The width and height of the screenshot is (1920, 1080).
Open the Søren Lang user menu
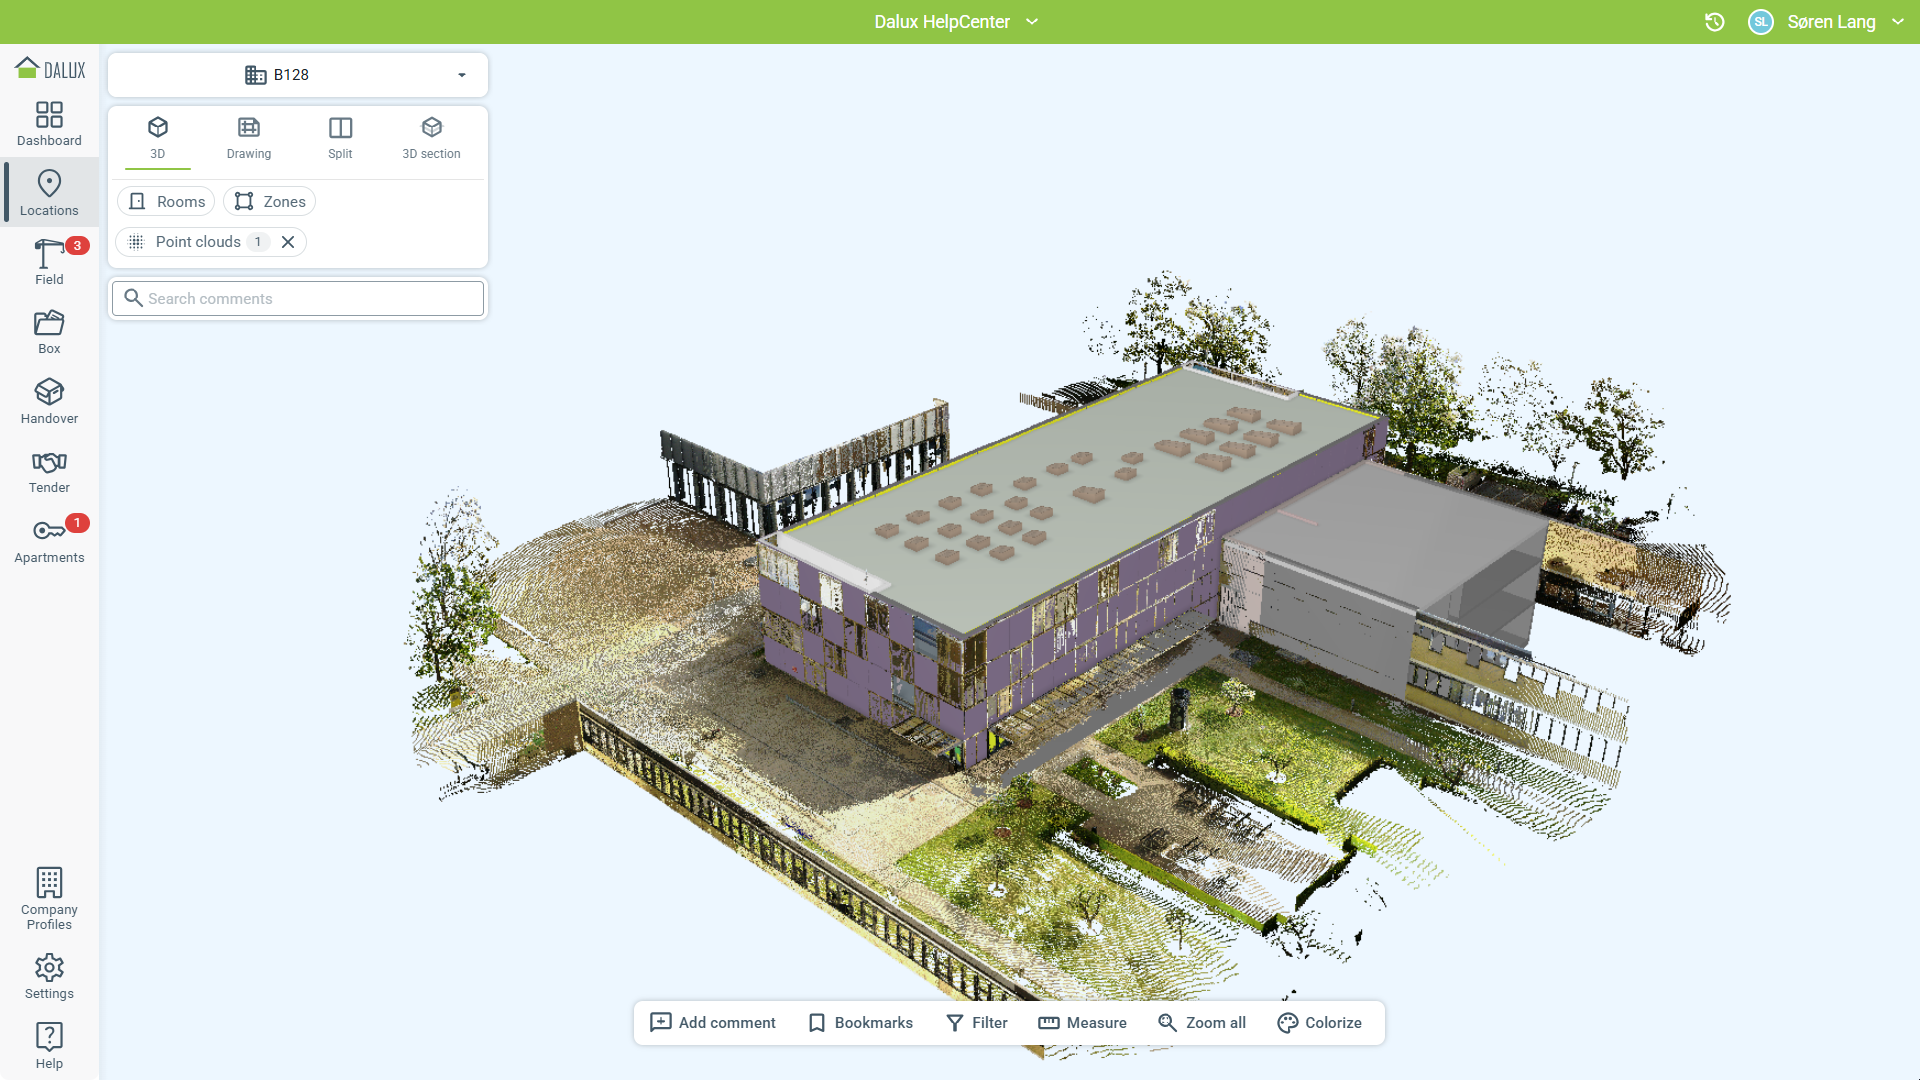[1830, 22]
